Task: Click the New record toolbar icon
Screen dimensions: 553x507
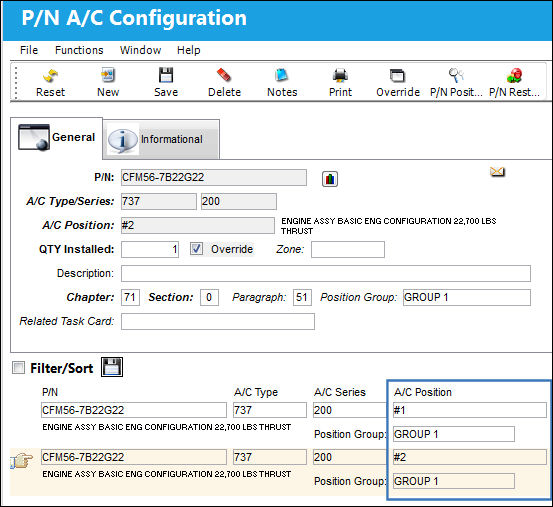Action: click(x=108, y=75)
